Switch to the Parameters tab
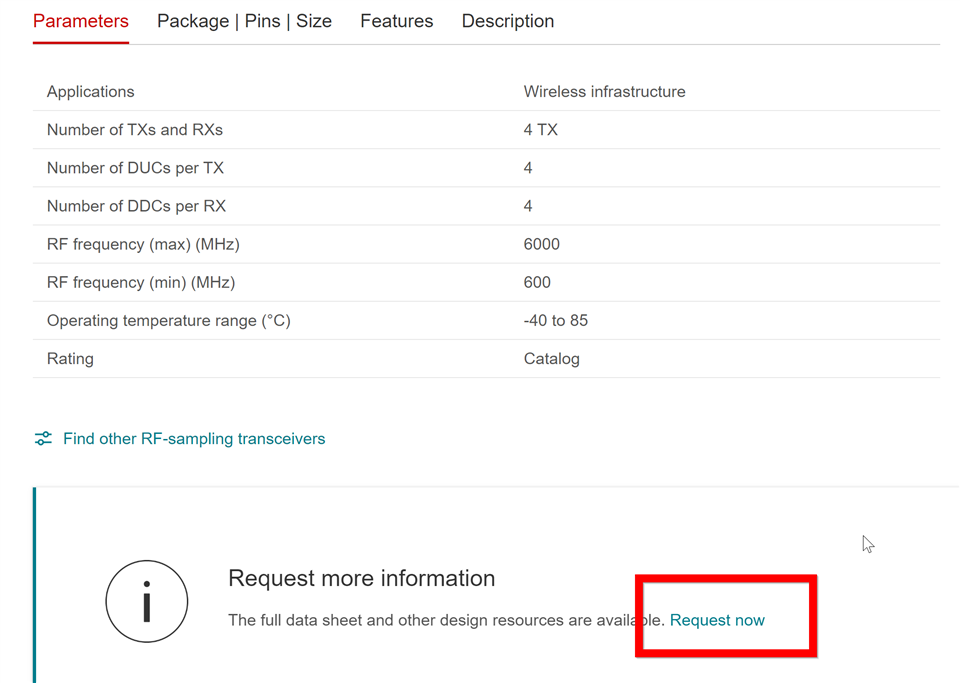 81,21
